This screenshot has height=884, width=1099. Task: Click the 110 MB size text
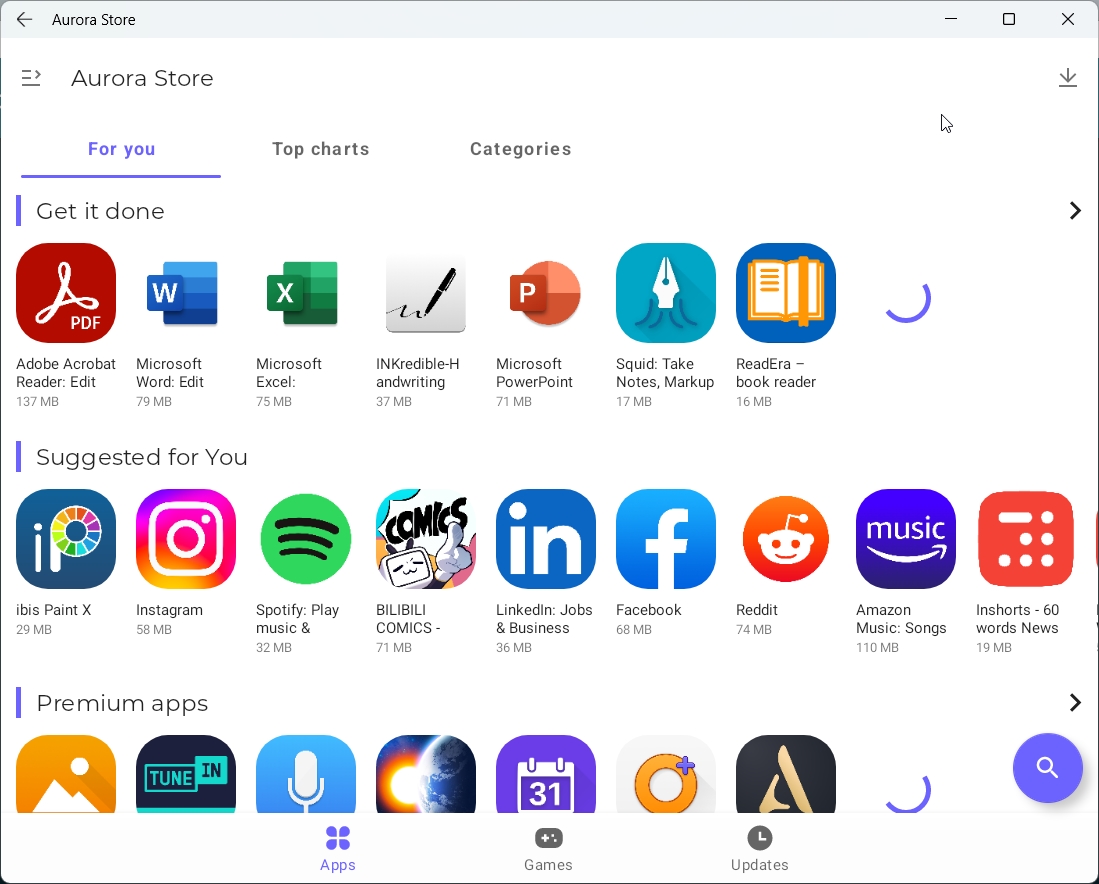(x=877, y=648)
